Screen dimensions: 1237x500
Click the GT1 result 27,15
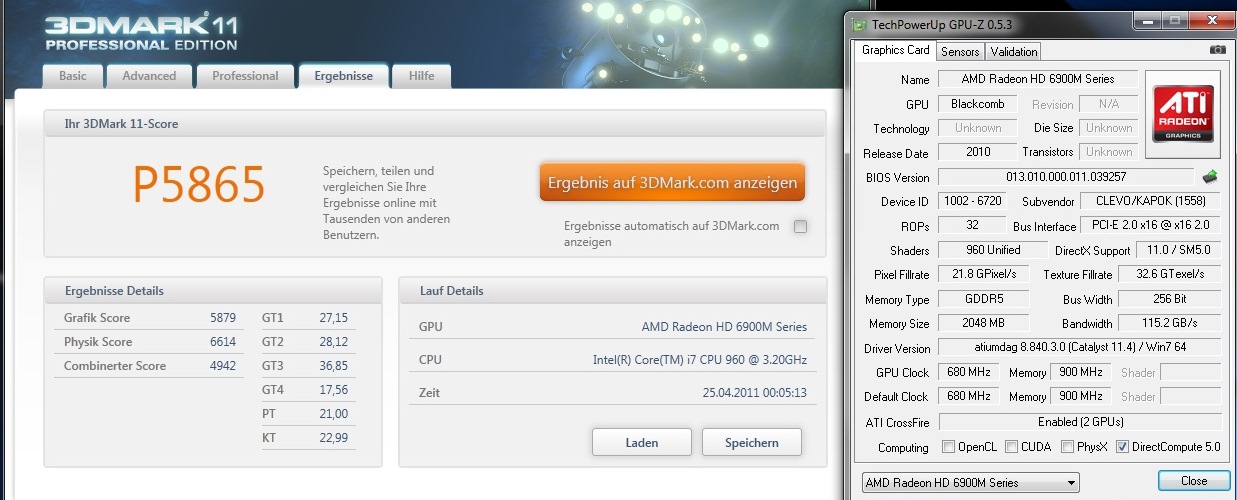334,318
